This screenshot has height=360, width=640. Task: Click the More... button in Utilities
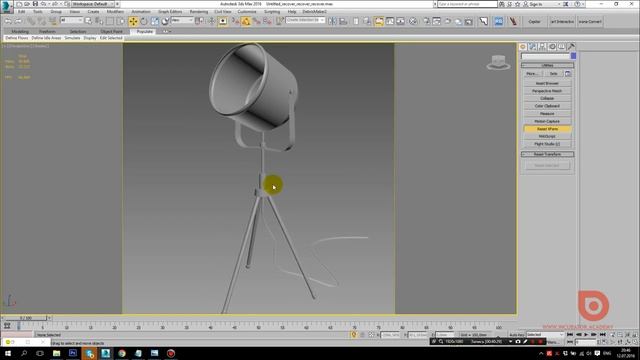(532, 73)
